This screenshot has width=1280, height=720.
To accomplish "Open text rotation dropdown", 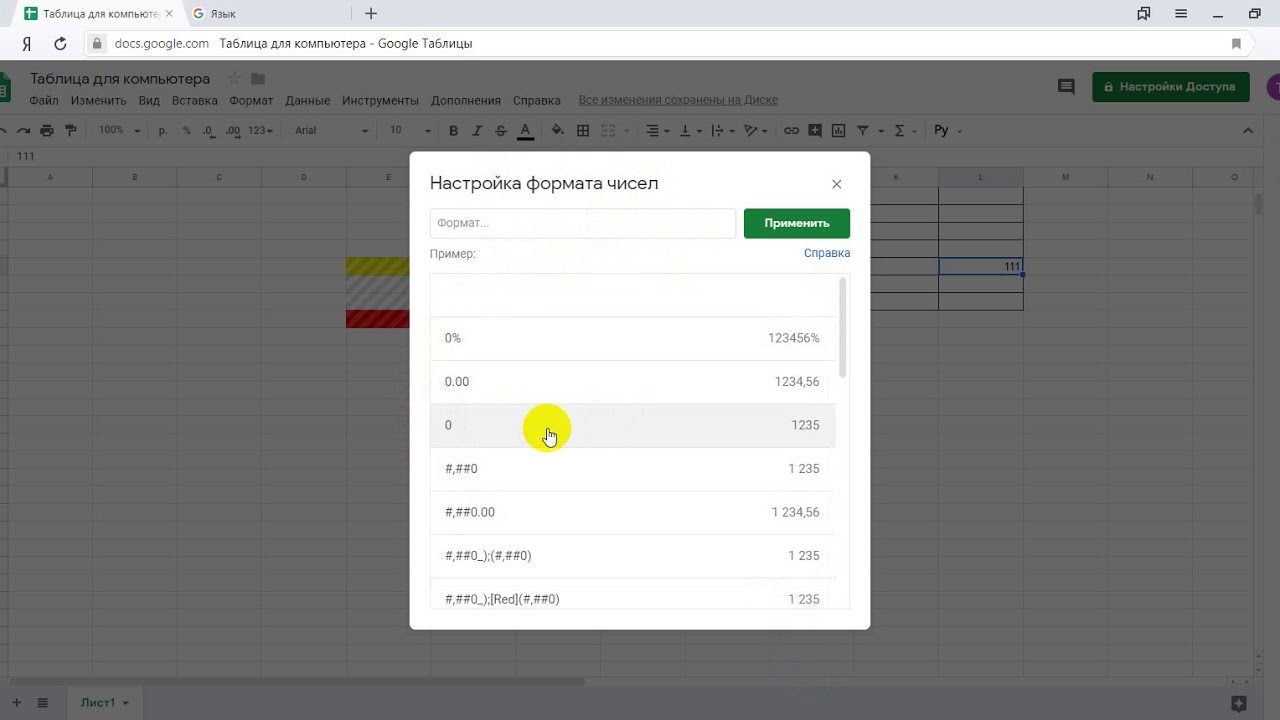I will 756,130.
